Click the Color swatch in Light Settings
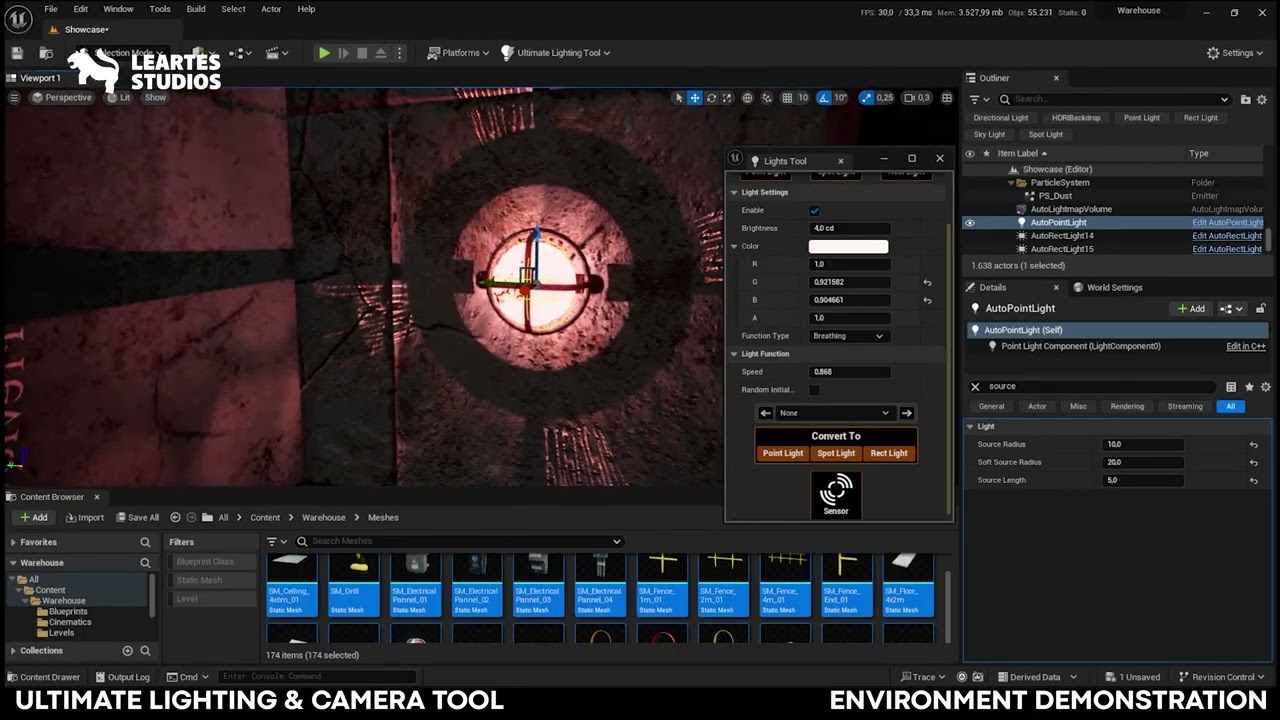This screenshot has width=1280, height=720. [x=848, y=246]
